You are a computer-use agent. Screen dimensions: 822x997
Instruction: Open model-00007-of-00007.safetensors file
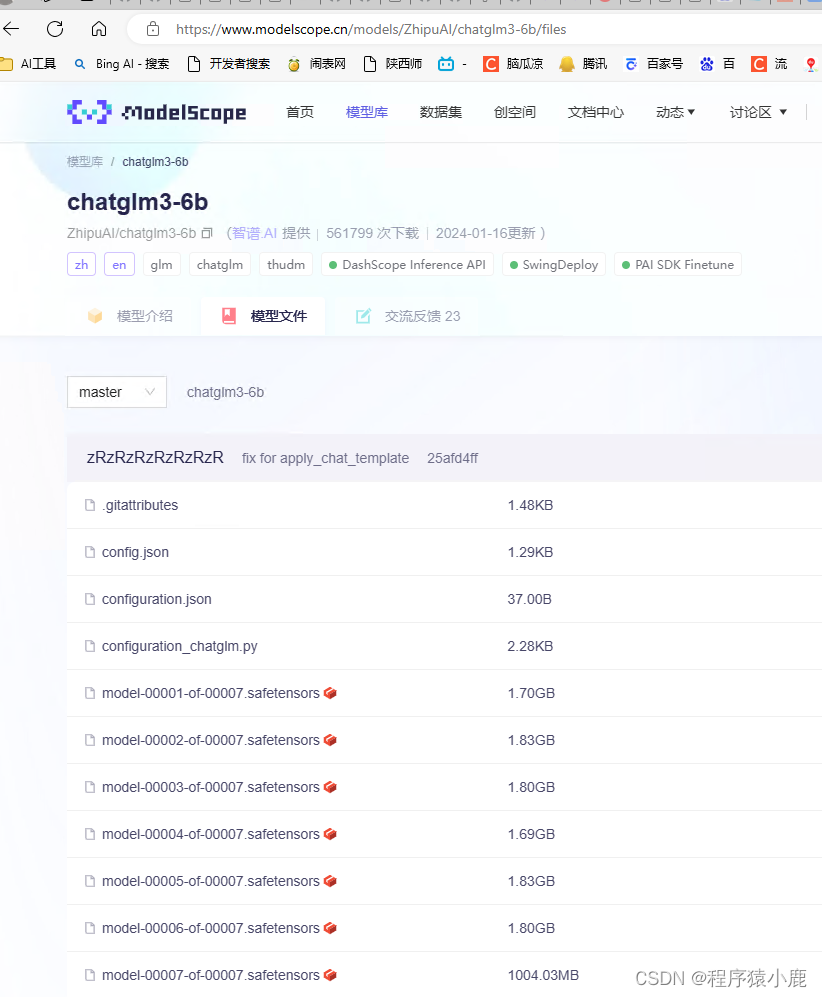[x=210, y=975]
